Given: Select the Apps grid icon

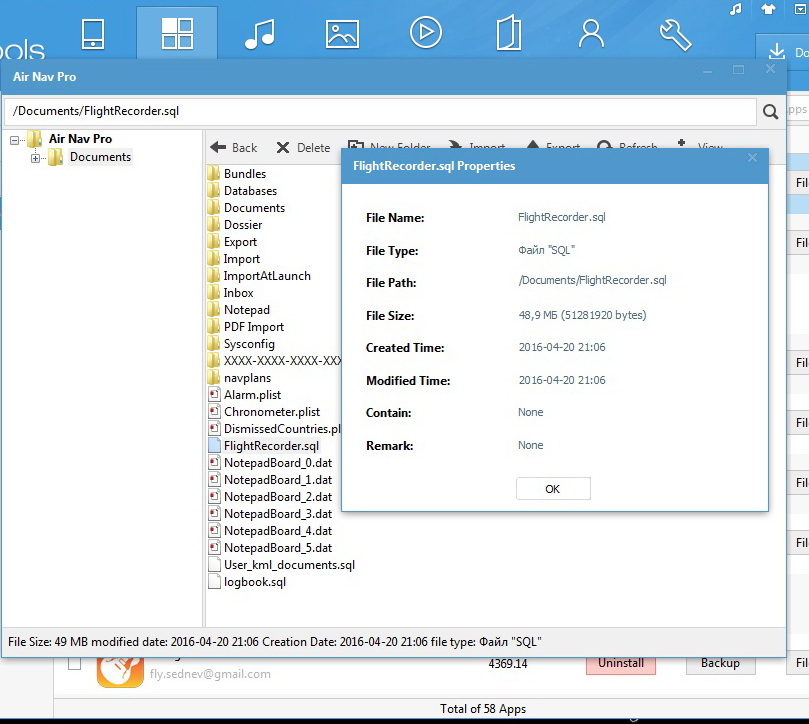Looking at the screenshot, I should [x=177, y=33].
